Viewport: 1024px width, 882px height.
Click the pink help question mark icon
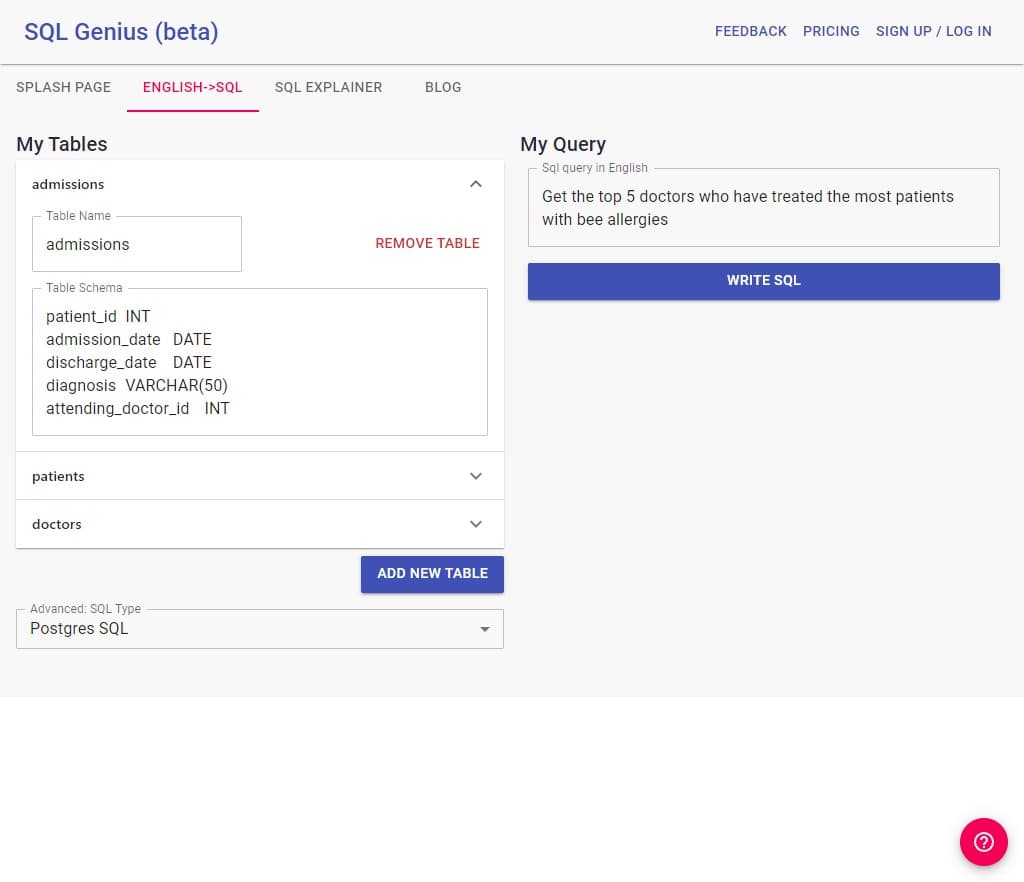(x=983, y=841)
